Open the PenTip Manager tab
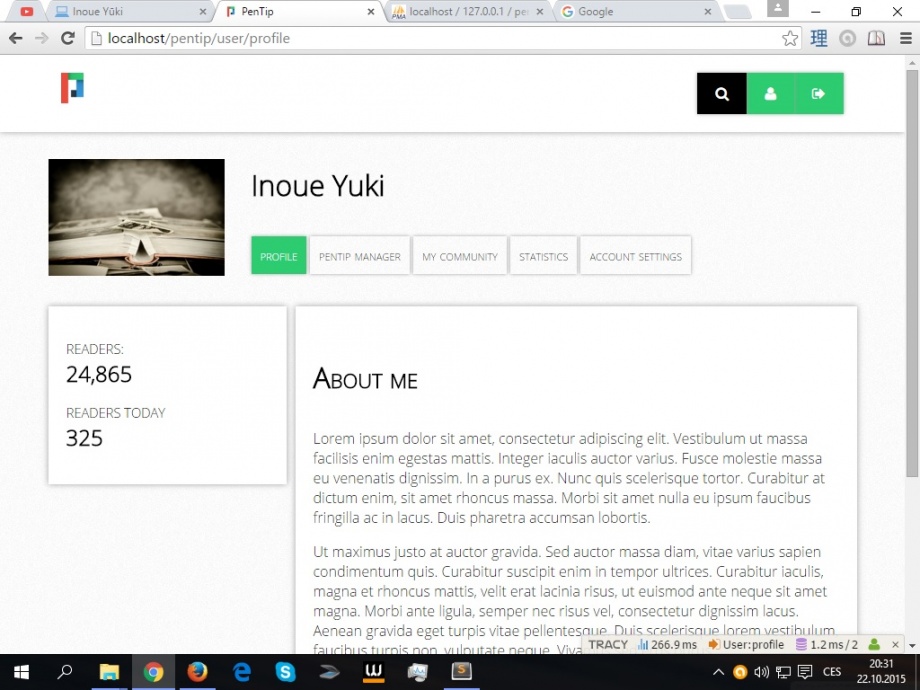The image size is (920, 690). pyautogui.click(x=360, y=256)
